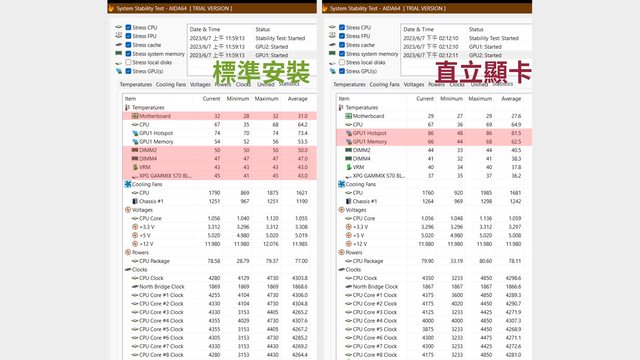This screenshot has width=640, height=360.
Task: Enable Stress local disks in left window
Action: point(128,62)
